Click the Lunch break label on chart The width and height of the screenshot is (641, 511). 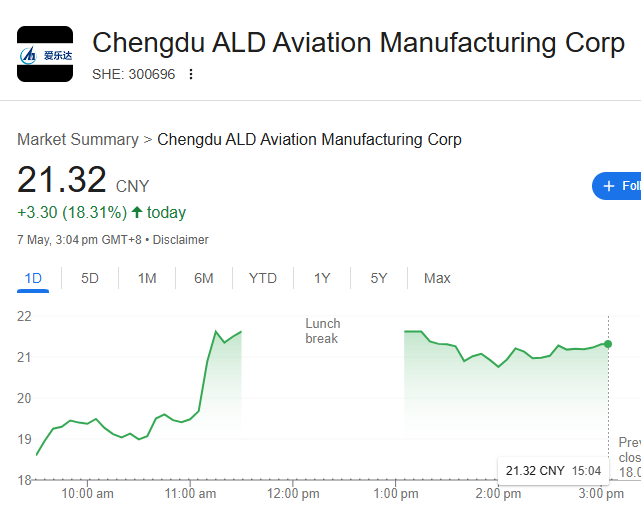point(322,331)
